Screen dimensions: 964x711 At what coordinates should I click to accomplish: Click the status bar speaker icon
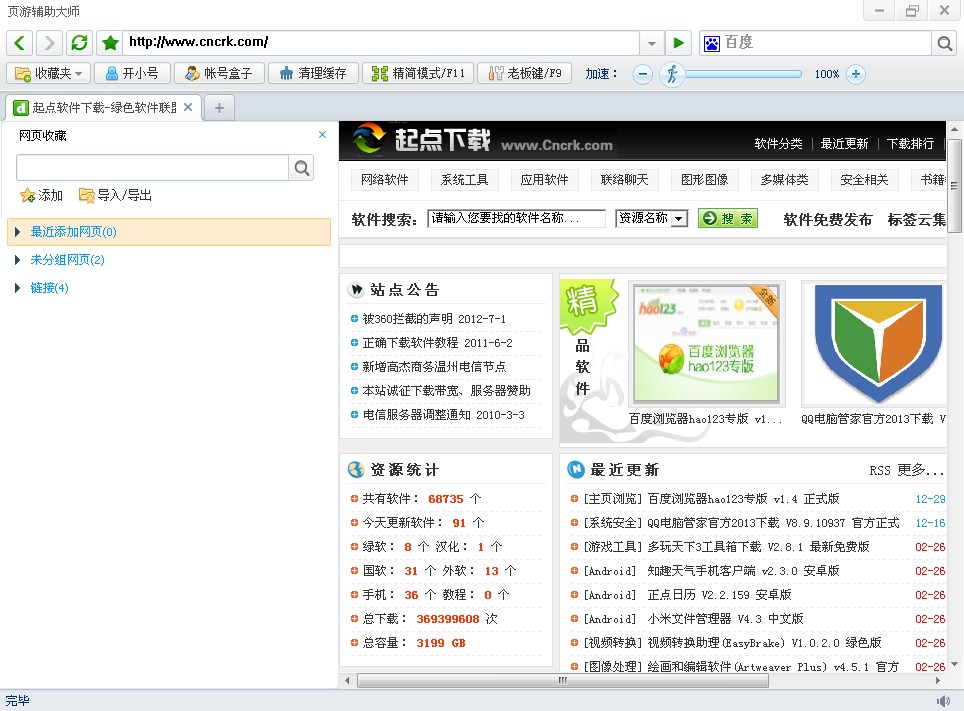pos(943,701)
